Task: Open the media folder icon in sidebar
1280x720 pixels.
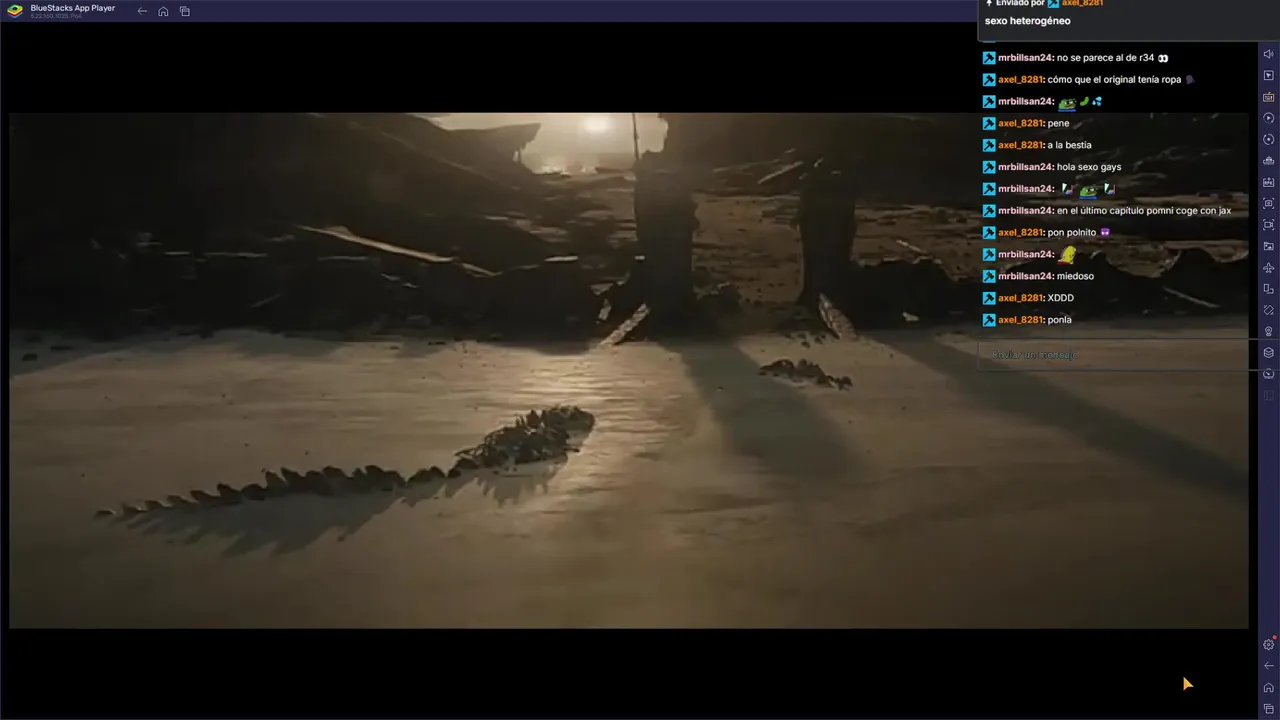Action: pyautogui.click(x=1268, y=246)
